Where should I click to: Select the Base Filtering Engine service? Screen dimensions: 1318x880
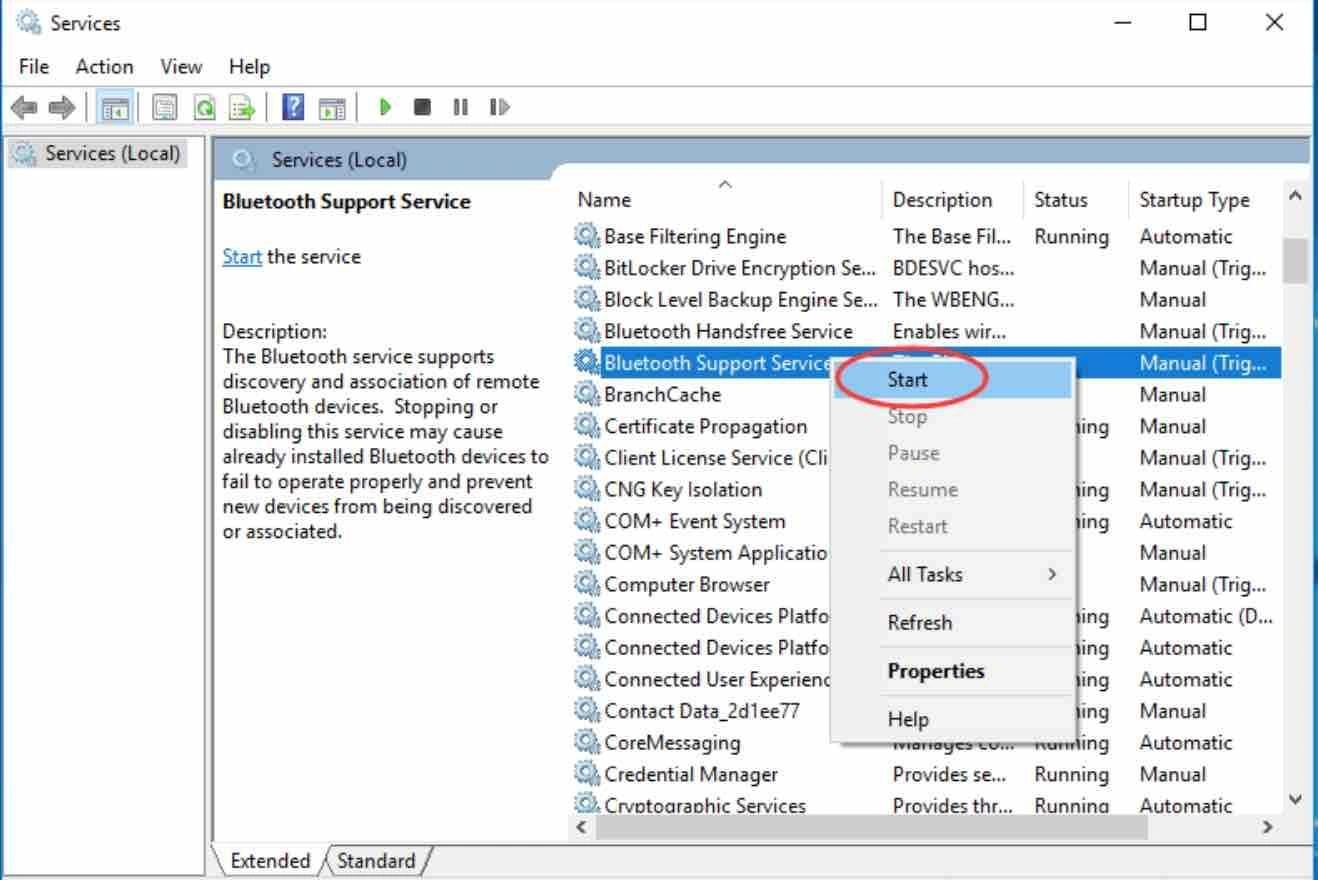click(695, 237)
